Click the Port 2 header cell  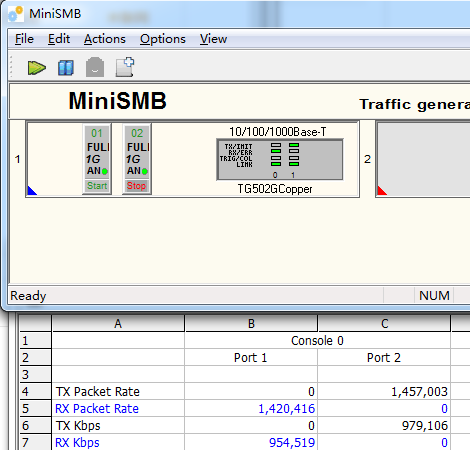point(384,358)
